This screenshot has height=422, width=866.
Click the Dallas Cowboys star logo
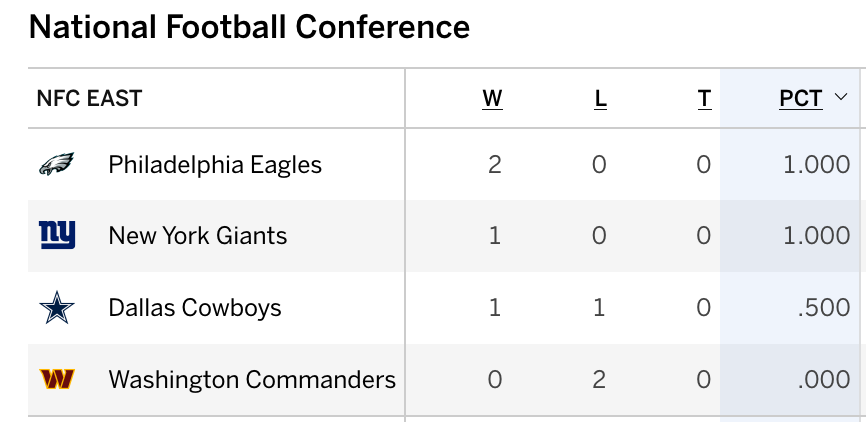pos(57,308)
